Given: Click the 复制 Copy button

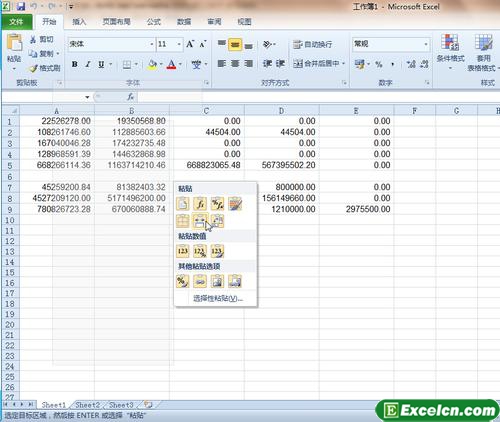Looking at the screenshot, I should point(40,54).
